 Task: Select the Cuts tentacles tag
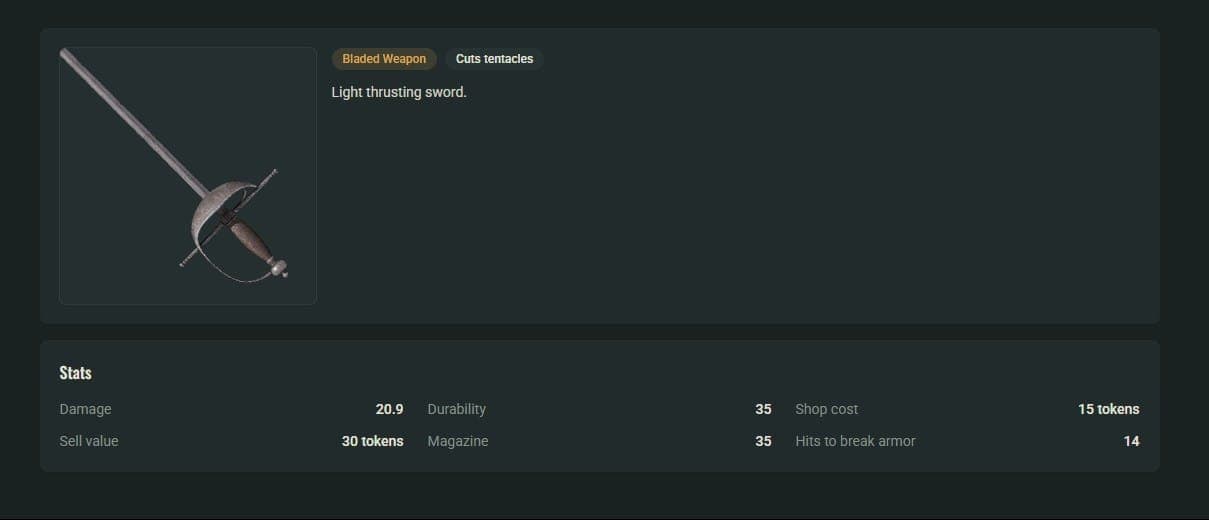tap(494, 59)
